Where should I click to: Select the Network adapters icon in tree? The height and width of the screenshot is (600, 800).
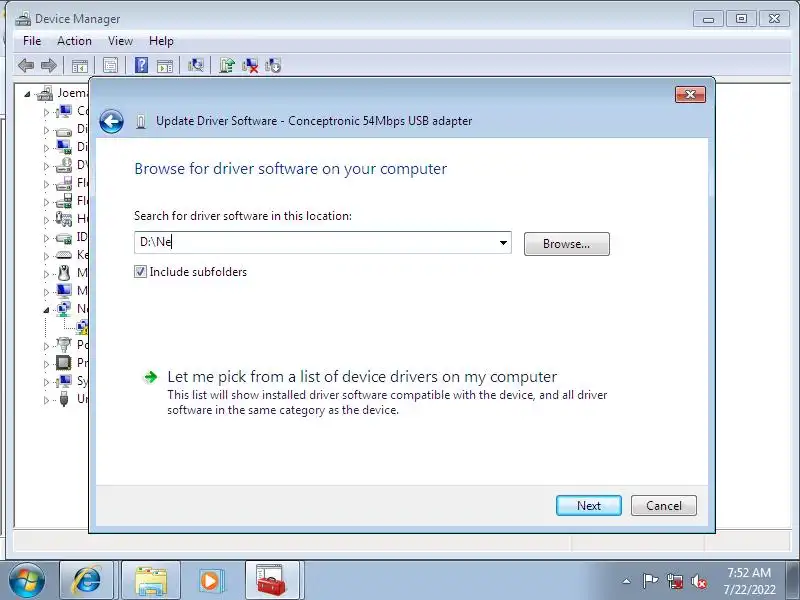(x=64, y=308)
